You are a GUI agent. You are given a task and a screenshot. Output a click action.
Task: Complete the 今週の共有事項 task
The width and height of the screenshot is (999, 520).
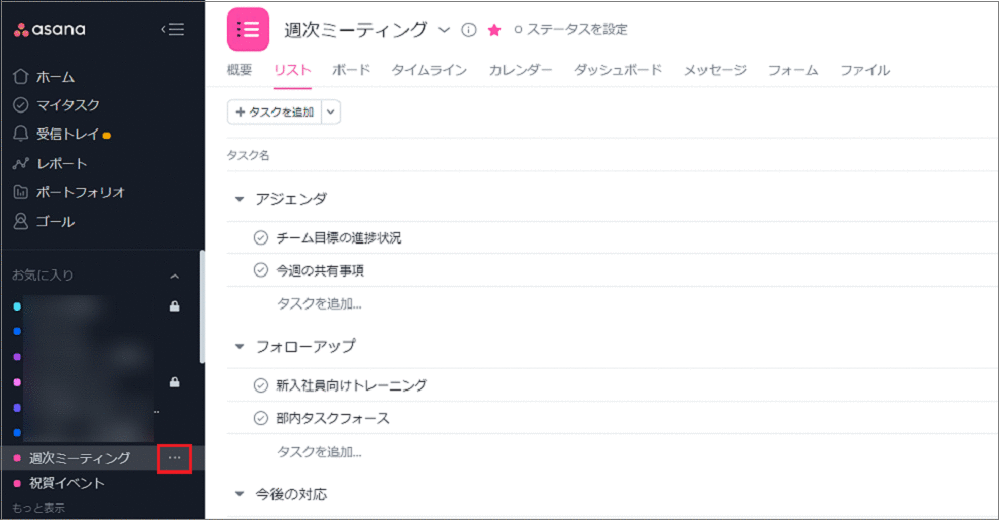pyautogui.click(x=261, y=270)
